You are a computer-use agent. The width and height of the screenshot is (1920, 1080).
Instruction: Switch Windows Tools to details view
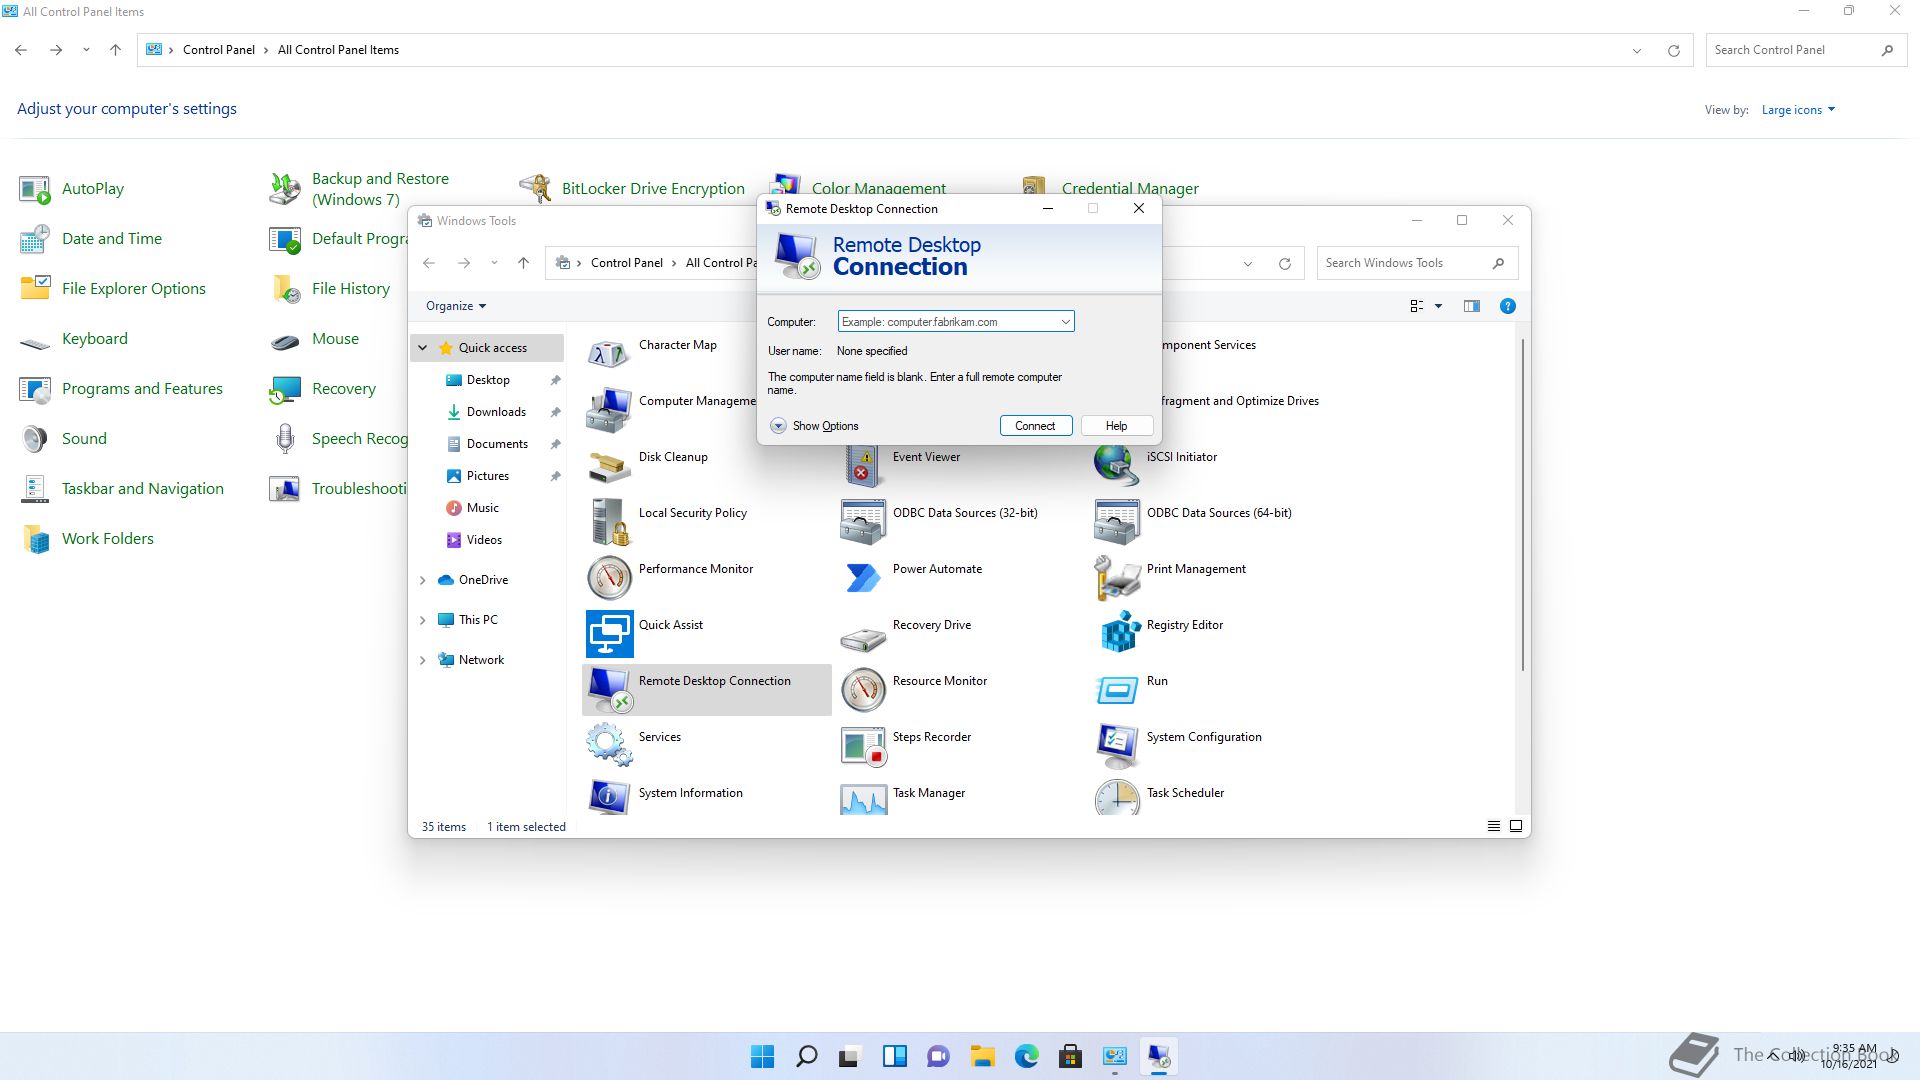click(1493, 826)
